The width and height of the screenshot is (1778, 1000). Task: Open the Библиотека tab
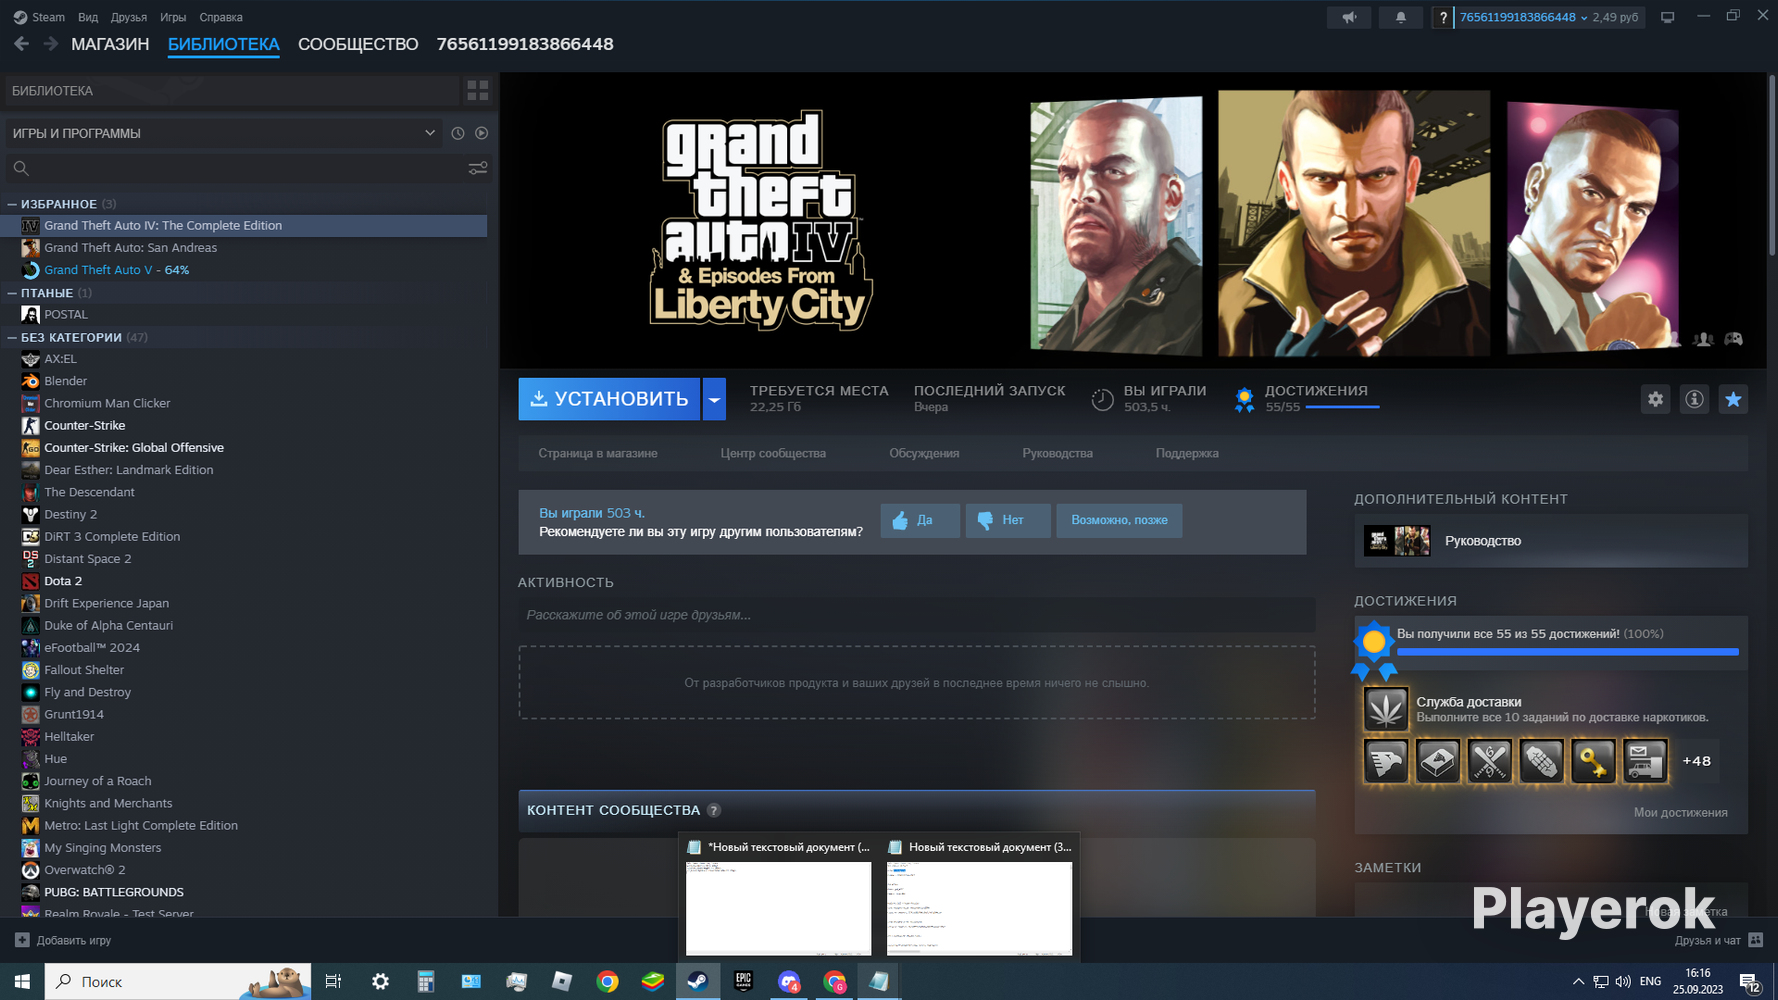click(224, 44)
